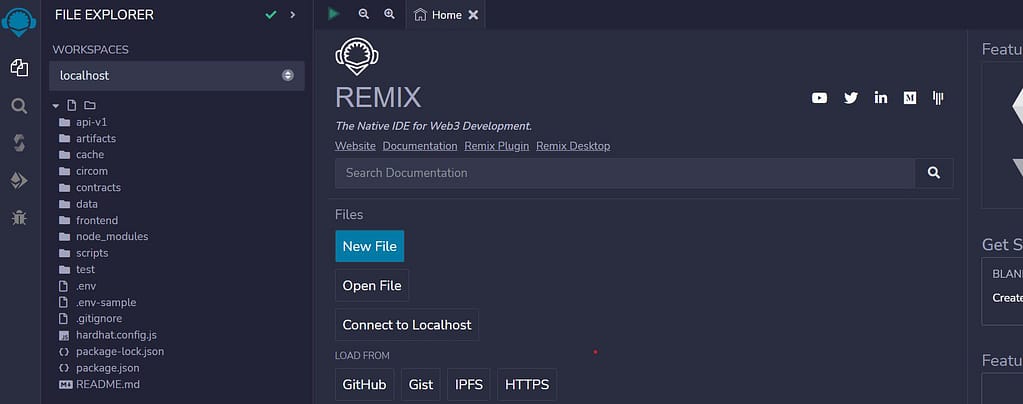Open Remix YouTube channel icon
Viewport: 1023px width, 404px height.
820,98
